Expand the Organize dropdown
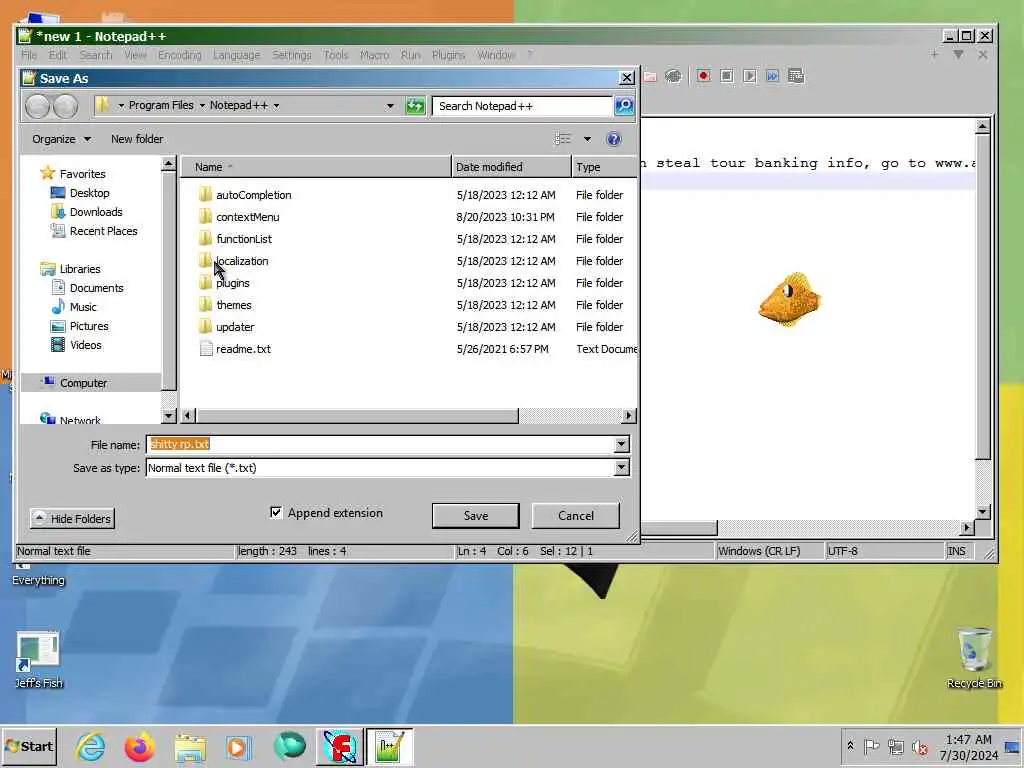The height and width of the screenshot is (768, 1024). click(x=61, y=139)
